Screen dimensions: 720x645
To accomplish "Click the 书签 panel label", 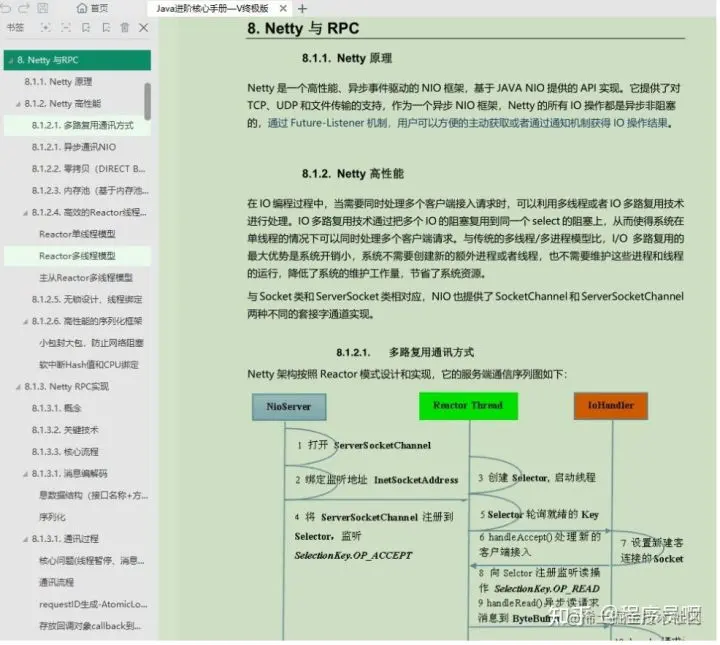I will (15, 28).
